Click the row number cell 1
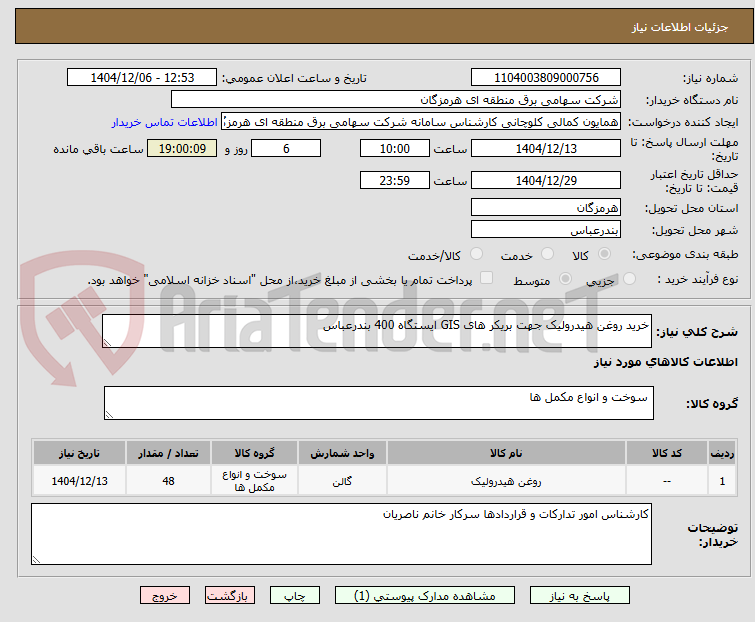Viewport: 755px width, 622px height. [722, 480]
